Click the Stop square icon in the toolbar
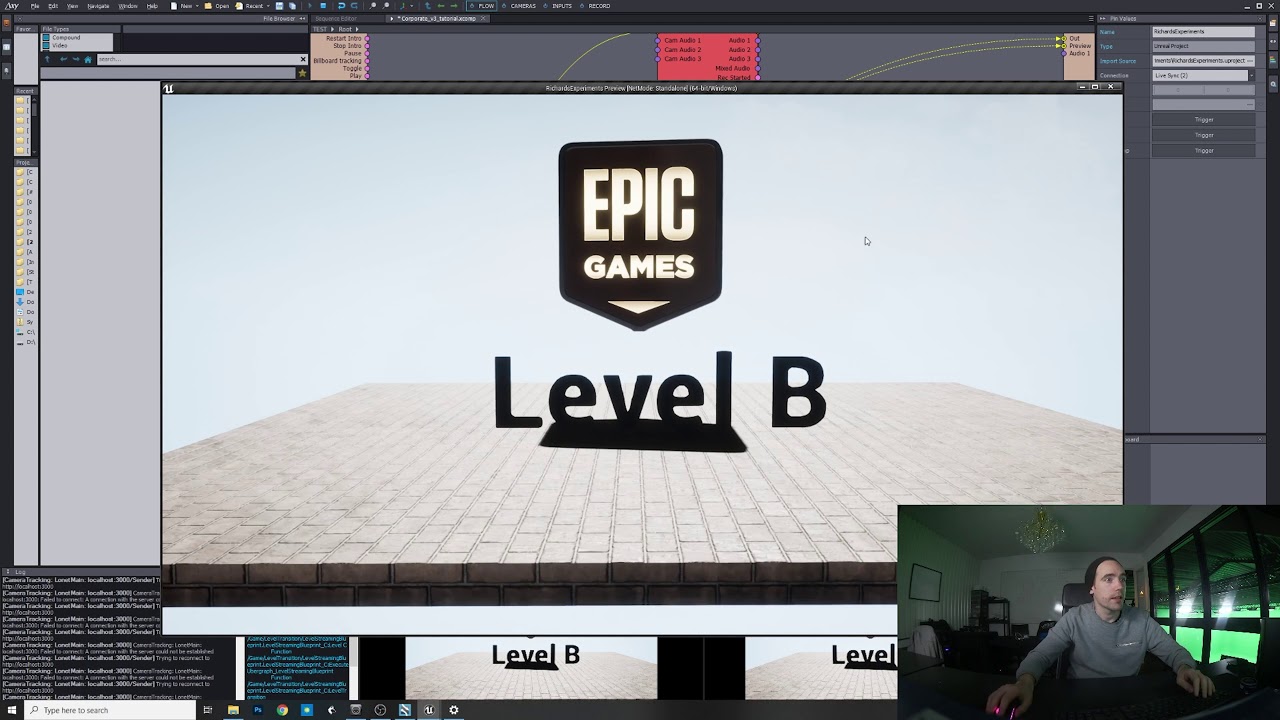The width and height of the screenshot is (1280, 720). pyautogui.click(x=323, y=6)
